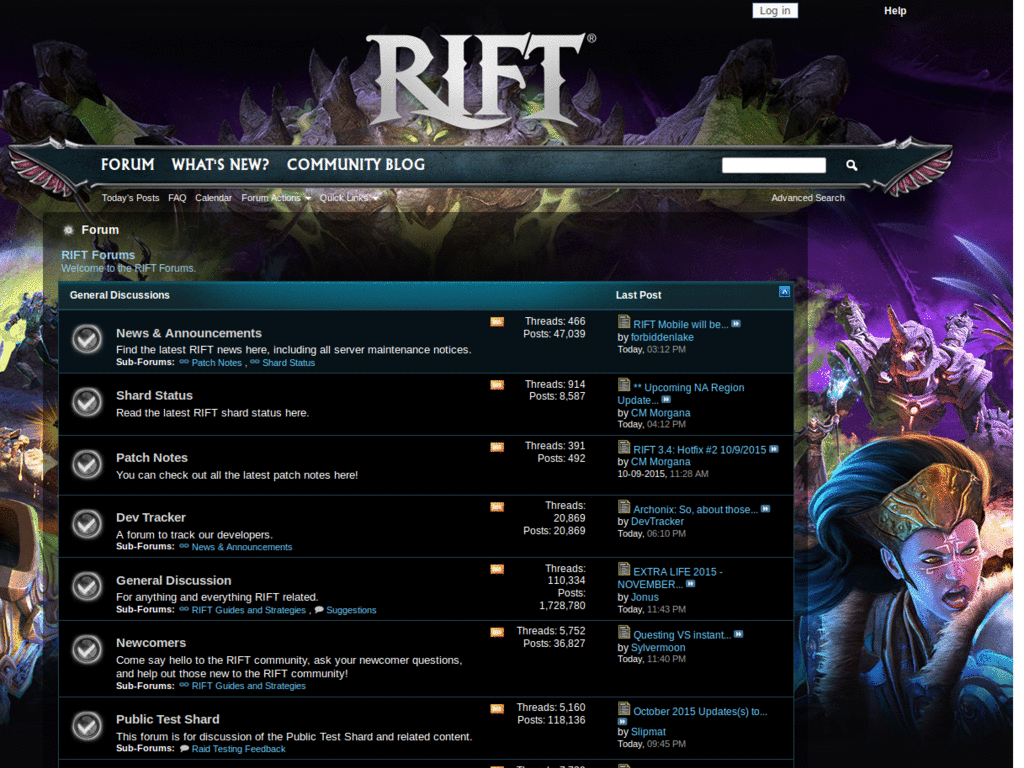Click Dev Tracker forum status icon
1024x768 pixels.
[x=87, y=524]
